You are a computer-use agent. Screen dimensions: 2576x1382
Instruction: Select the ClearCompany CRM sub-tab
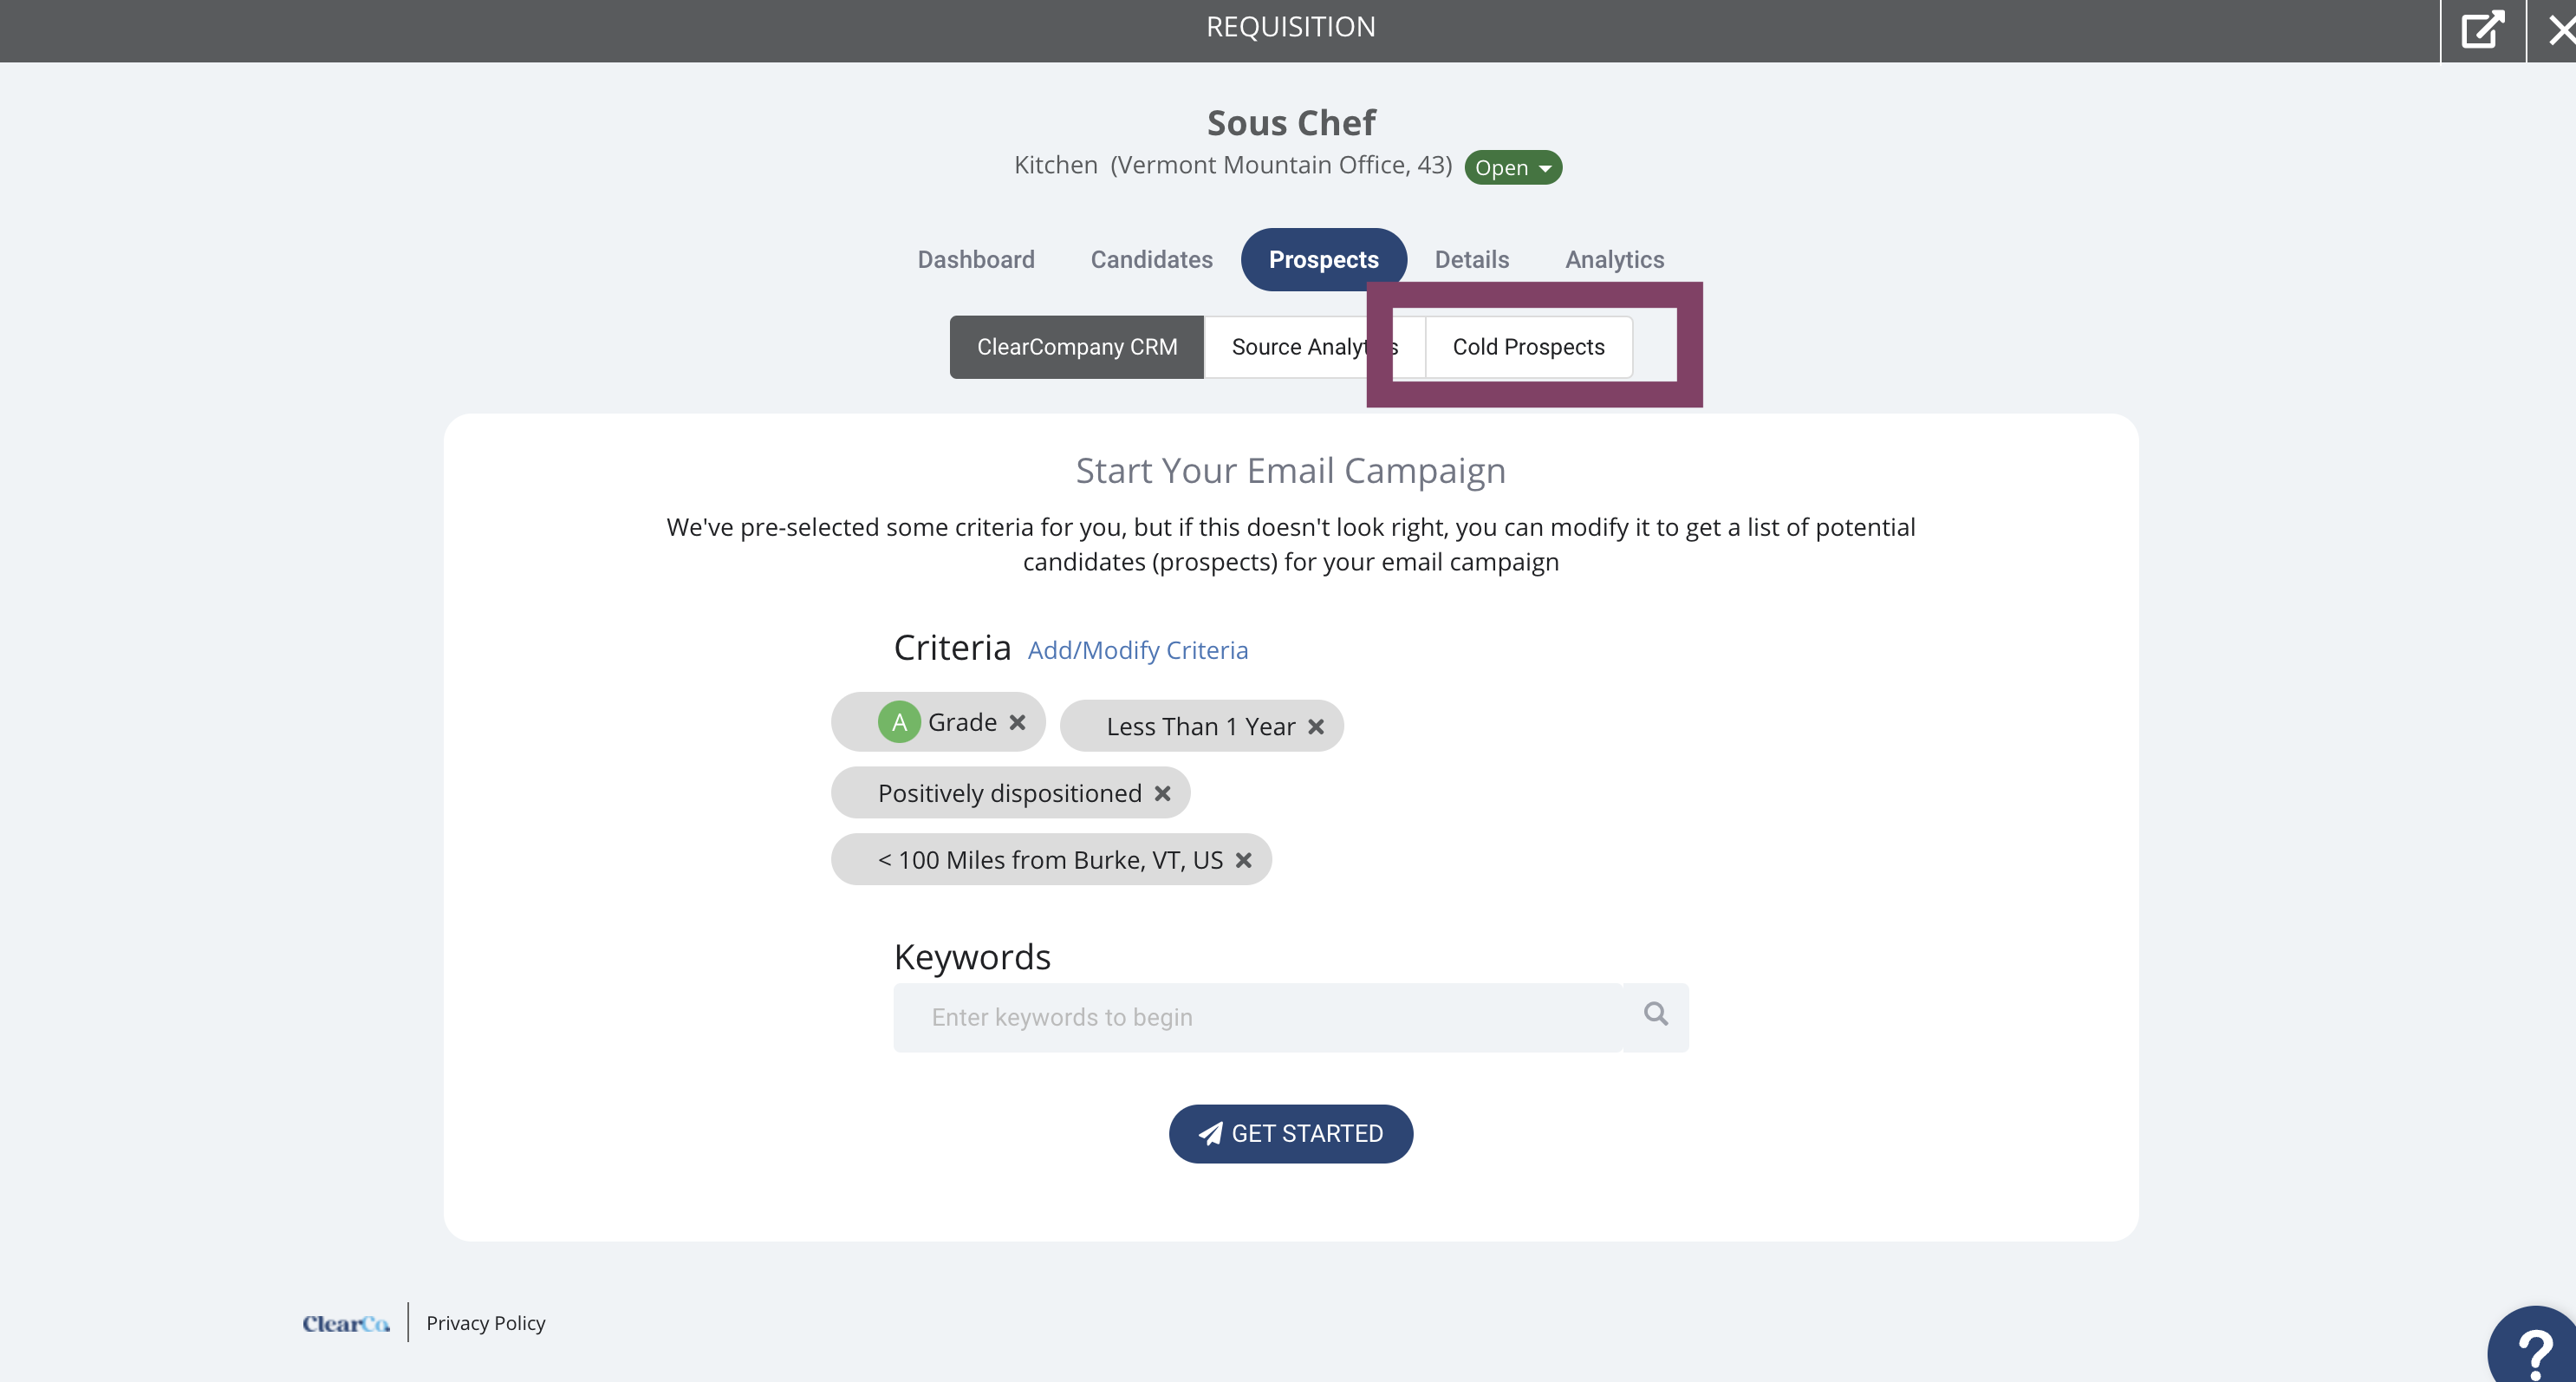(1077, 347)
